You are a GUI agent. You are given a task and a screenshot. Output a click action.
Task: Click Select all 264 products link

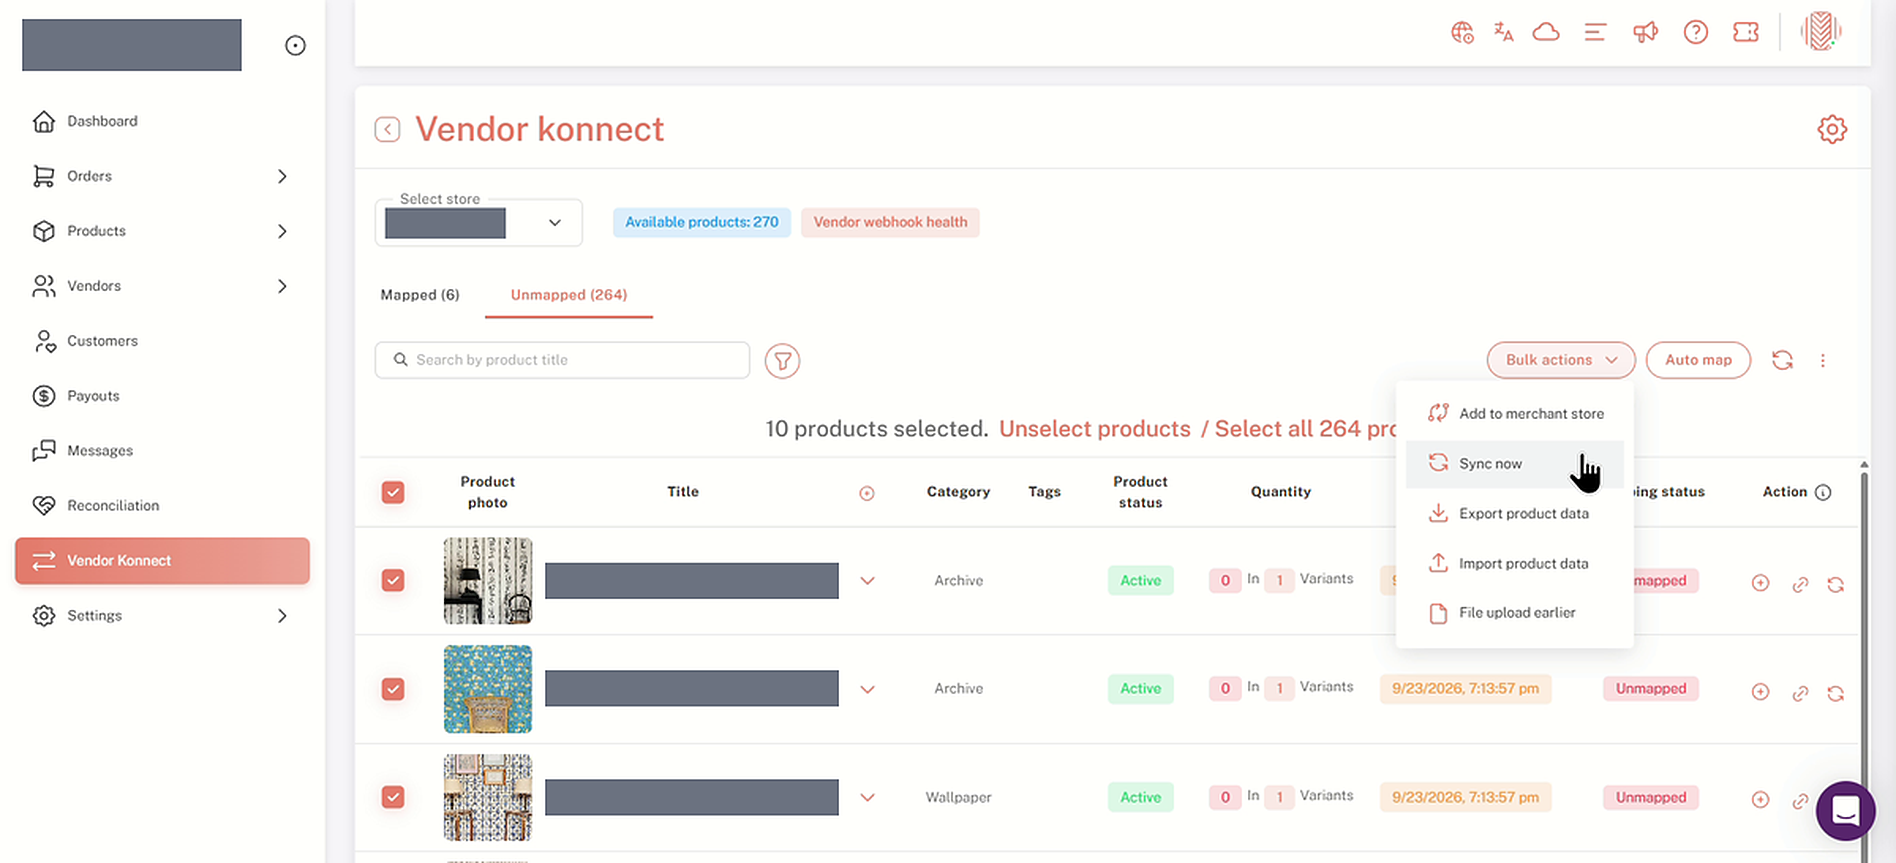pos(1306,429)
